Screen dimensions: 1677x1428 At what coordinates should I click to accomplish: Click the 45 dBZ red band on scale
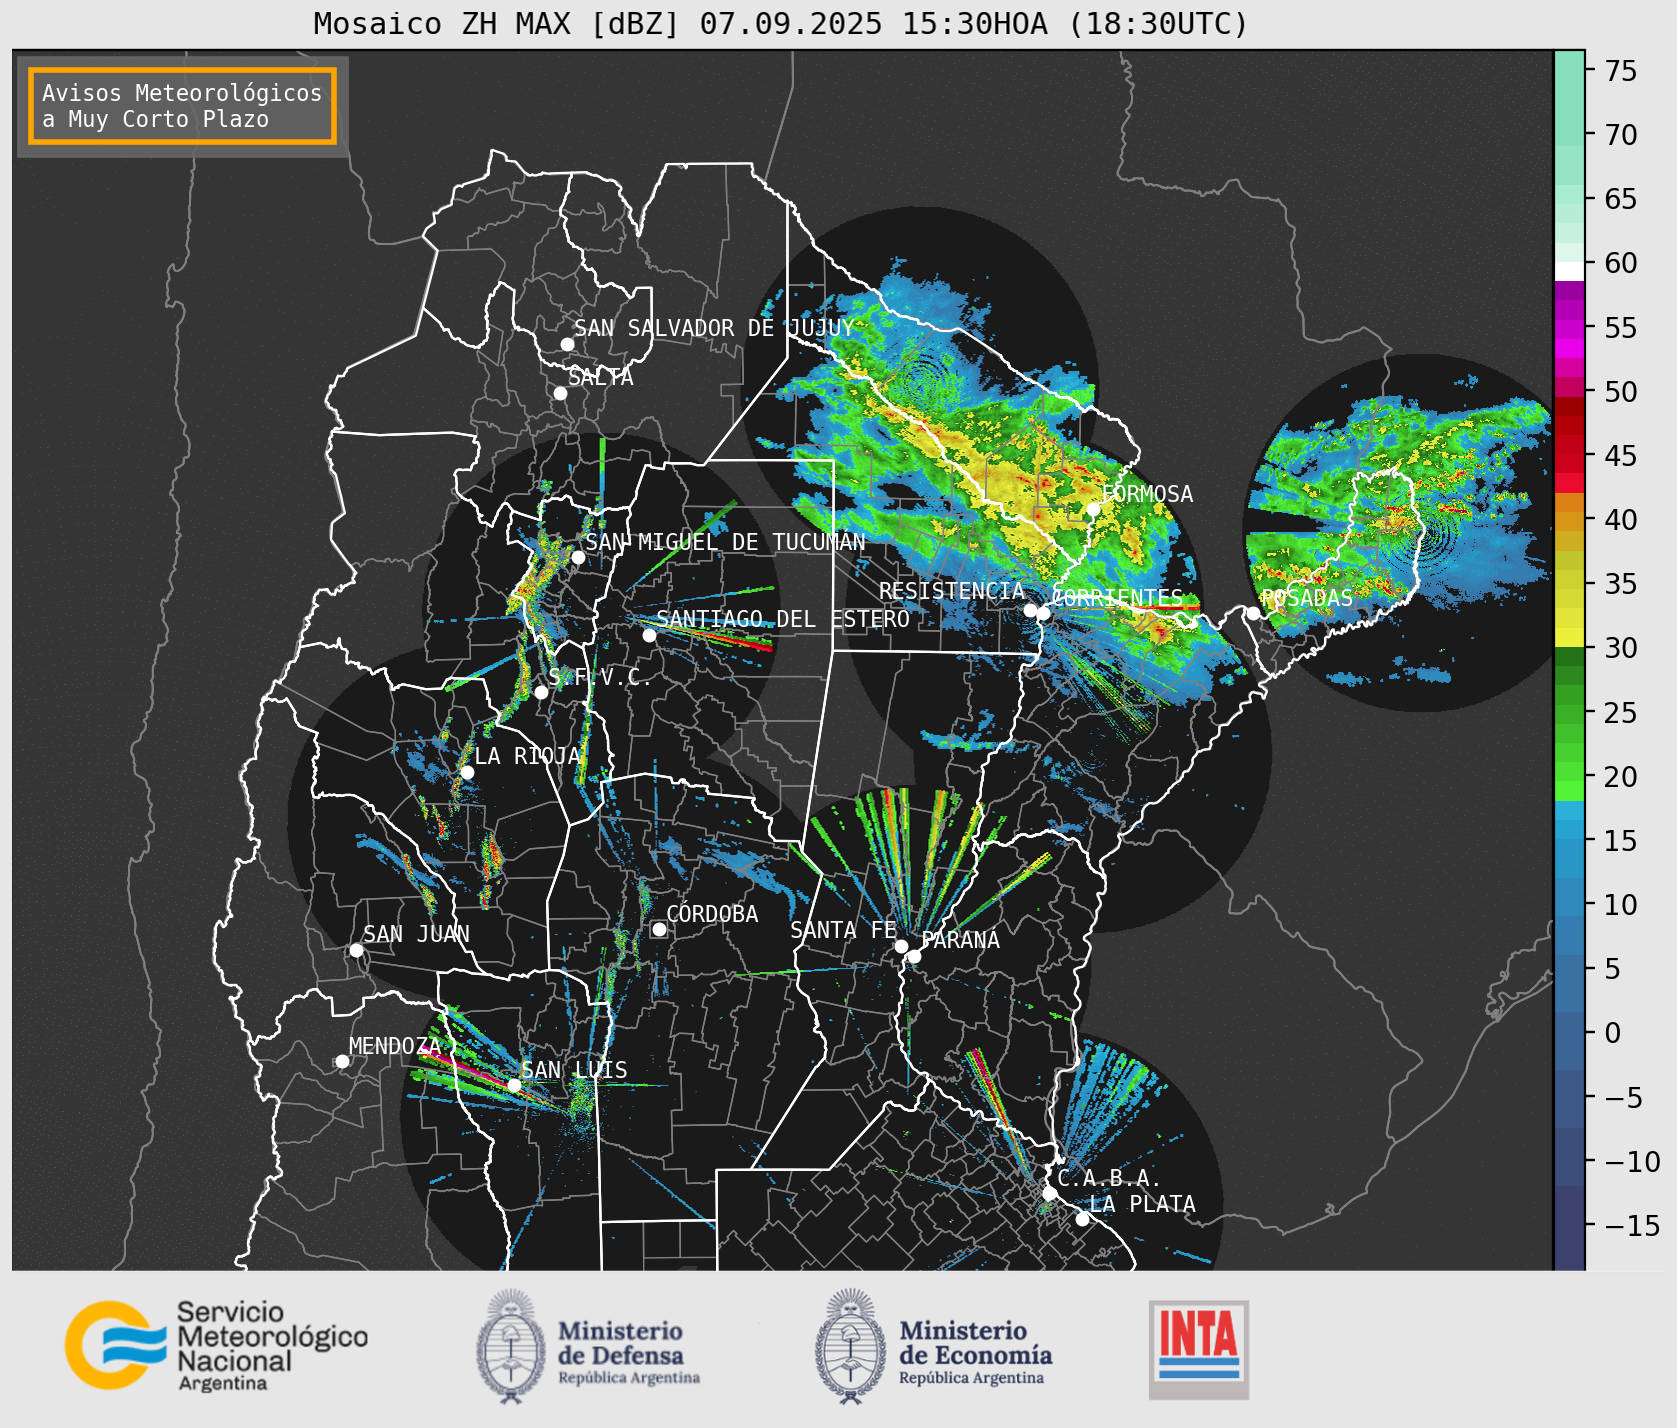point(1569,464)
